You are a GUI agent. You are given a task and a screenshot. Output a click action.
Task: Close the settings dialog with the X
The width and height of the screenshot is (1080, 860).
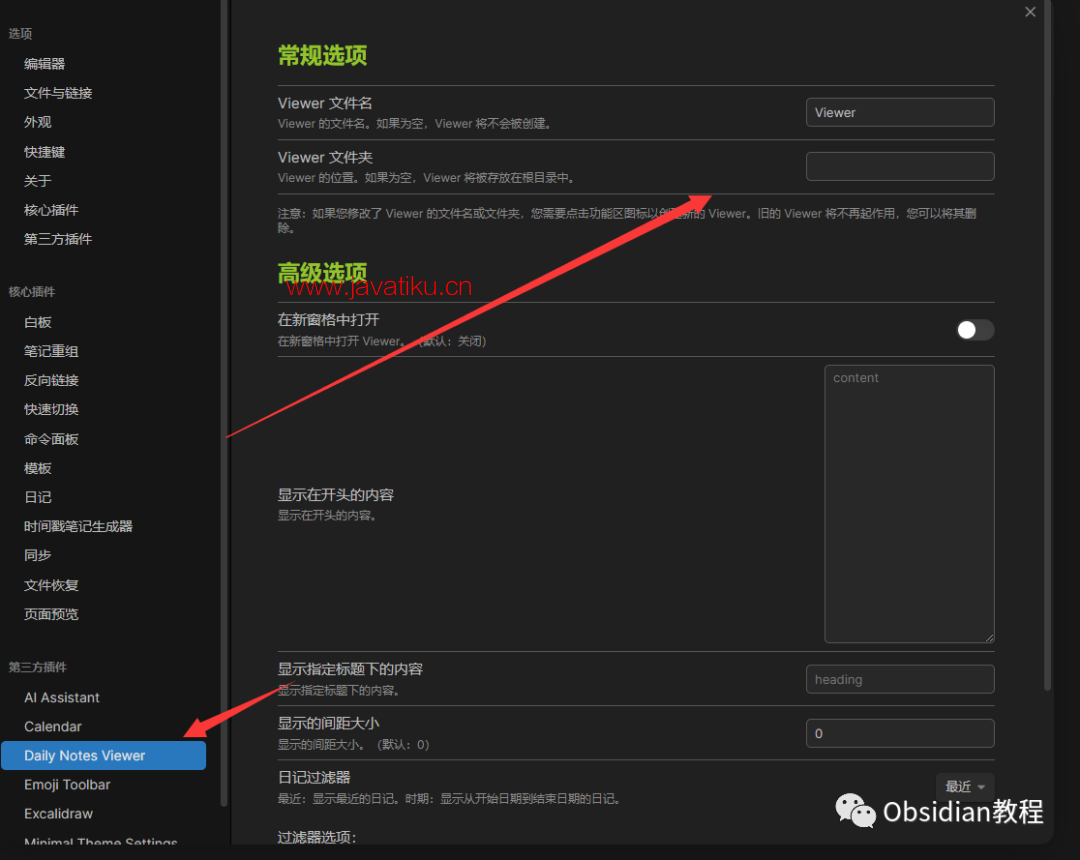coord(1030,12)
